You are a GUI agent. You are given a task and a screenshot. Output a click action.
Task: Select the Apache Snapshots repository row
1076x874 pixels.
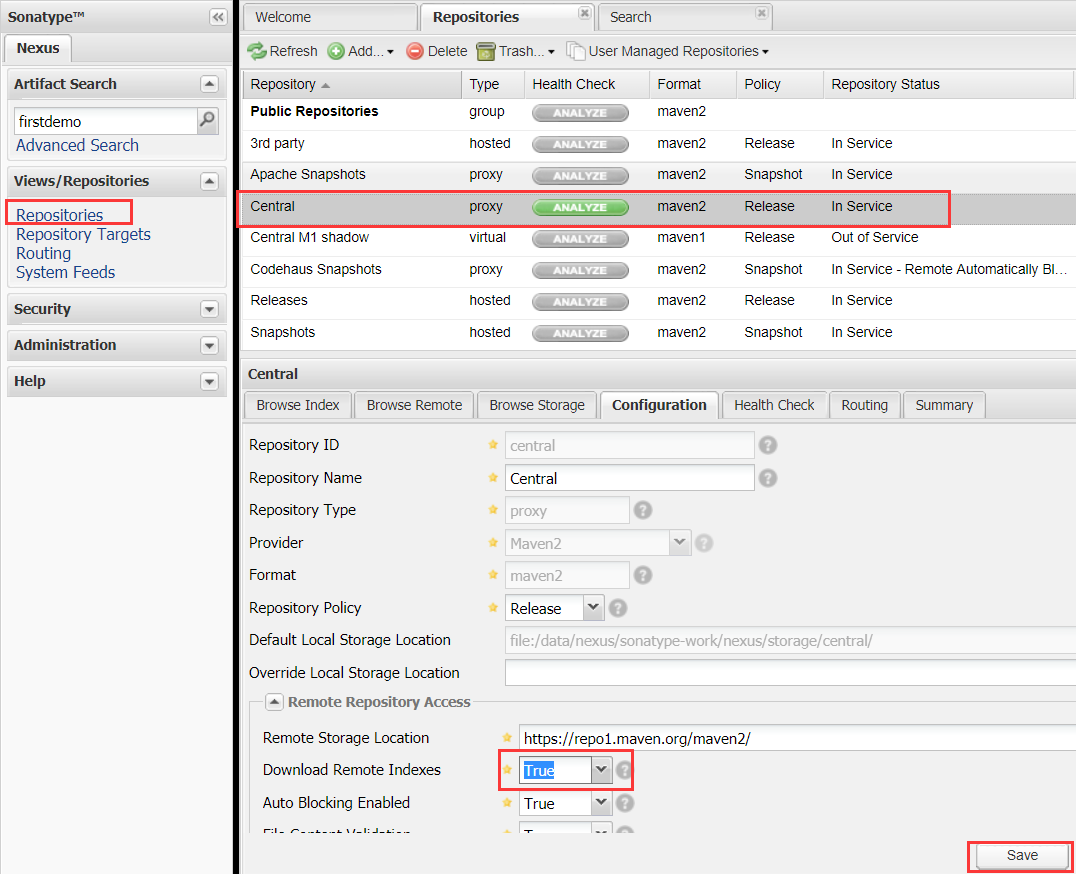point(659,175)
